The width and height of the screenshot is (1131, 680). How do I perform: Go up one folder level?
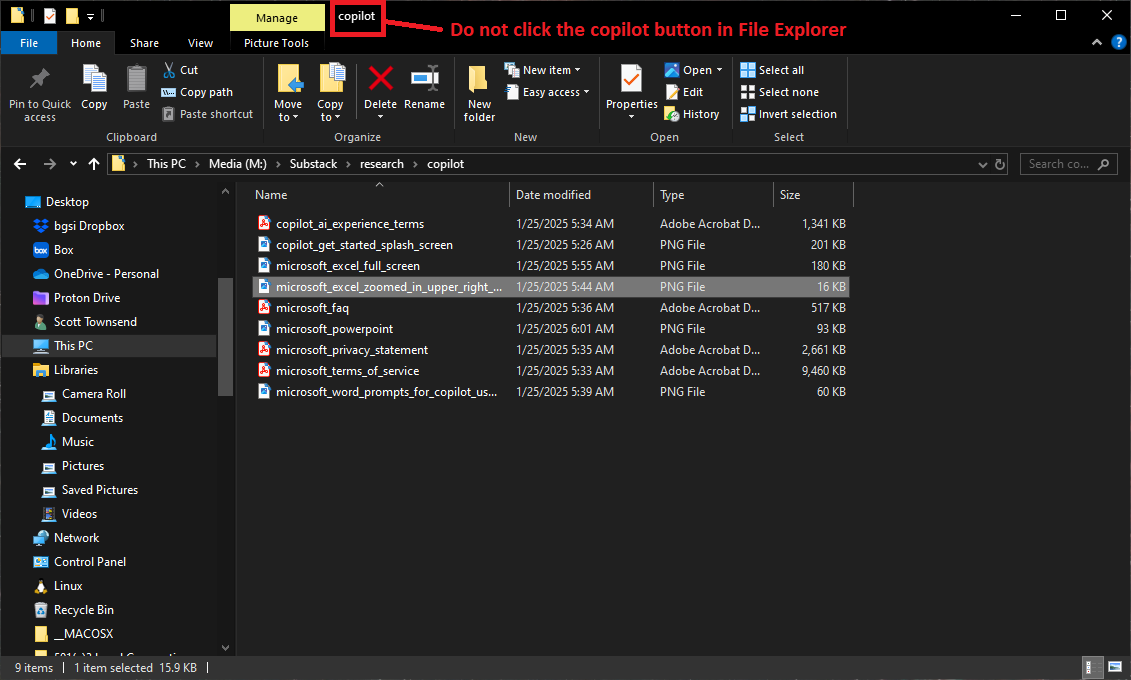point(94,164)
